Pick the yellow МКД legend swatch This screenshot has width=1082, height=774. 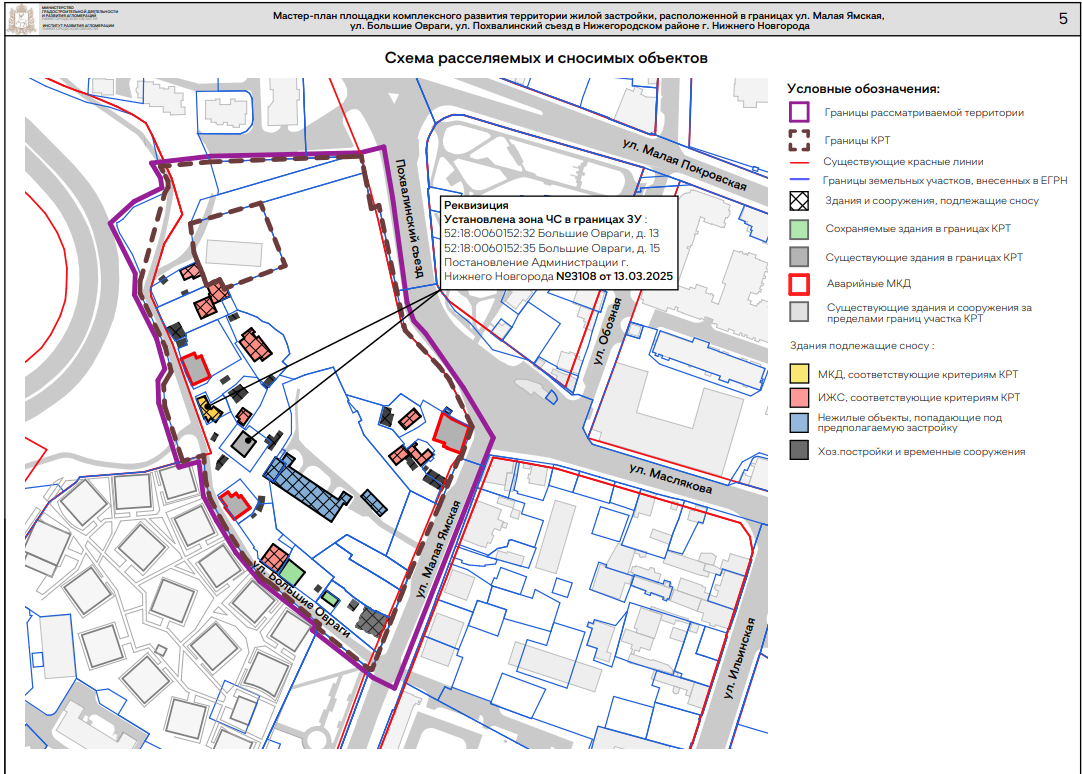[x=799, y=374]
